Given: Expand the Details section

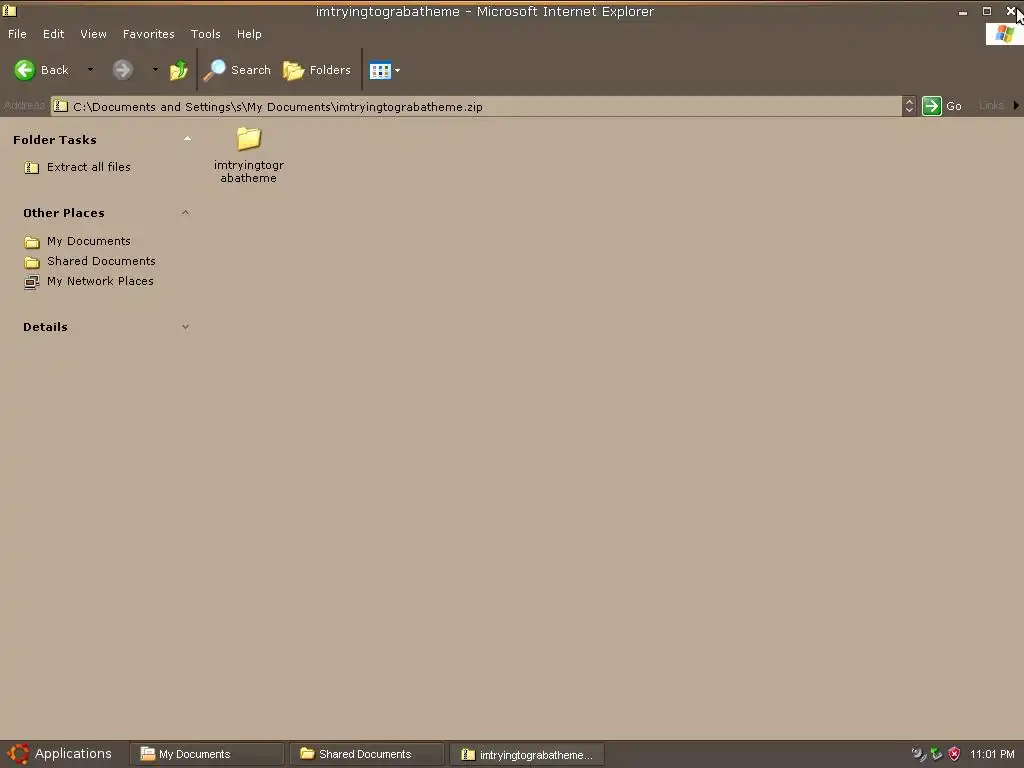Looking at the screenshot, I should point(185,327).
